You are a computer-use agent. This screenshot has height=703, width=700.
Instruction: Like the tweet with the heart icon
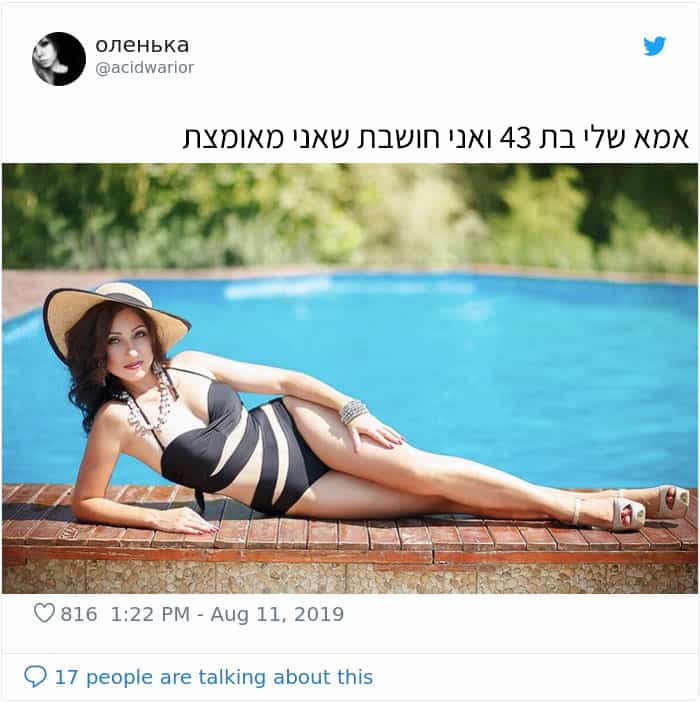44,613
